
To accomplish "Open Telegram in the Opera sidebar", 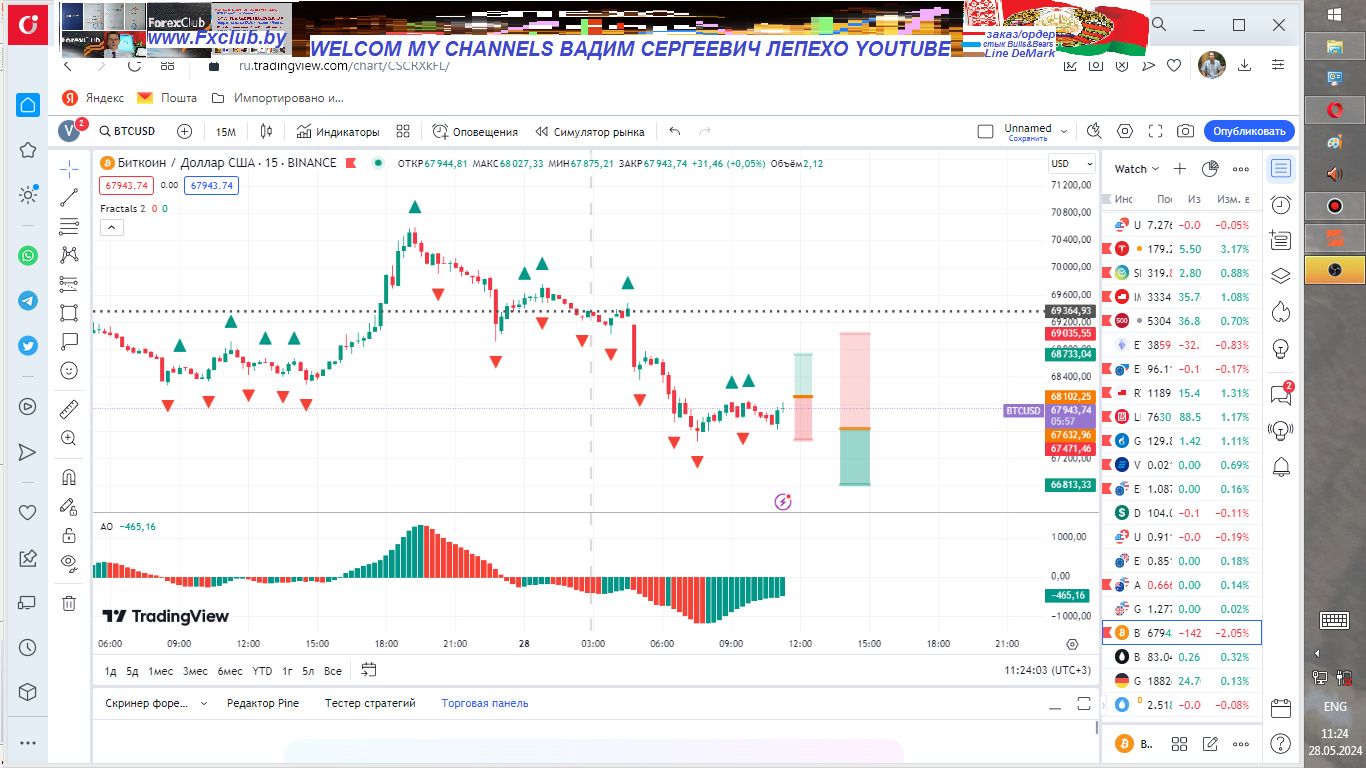I will coord(28,300).
